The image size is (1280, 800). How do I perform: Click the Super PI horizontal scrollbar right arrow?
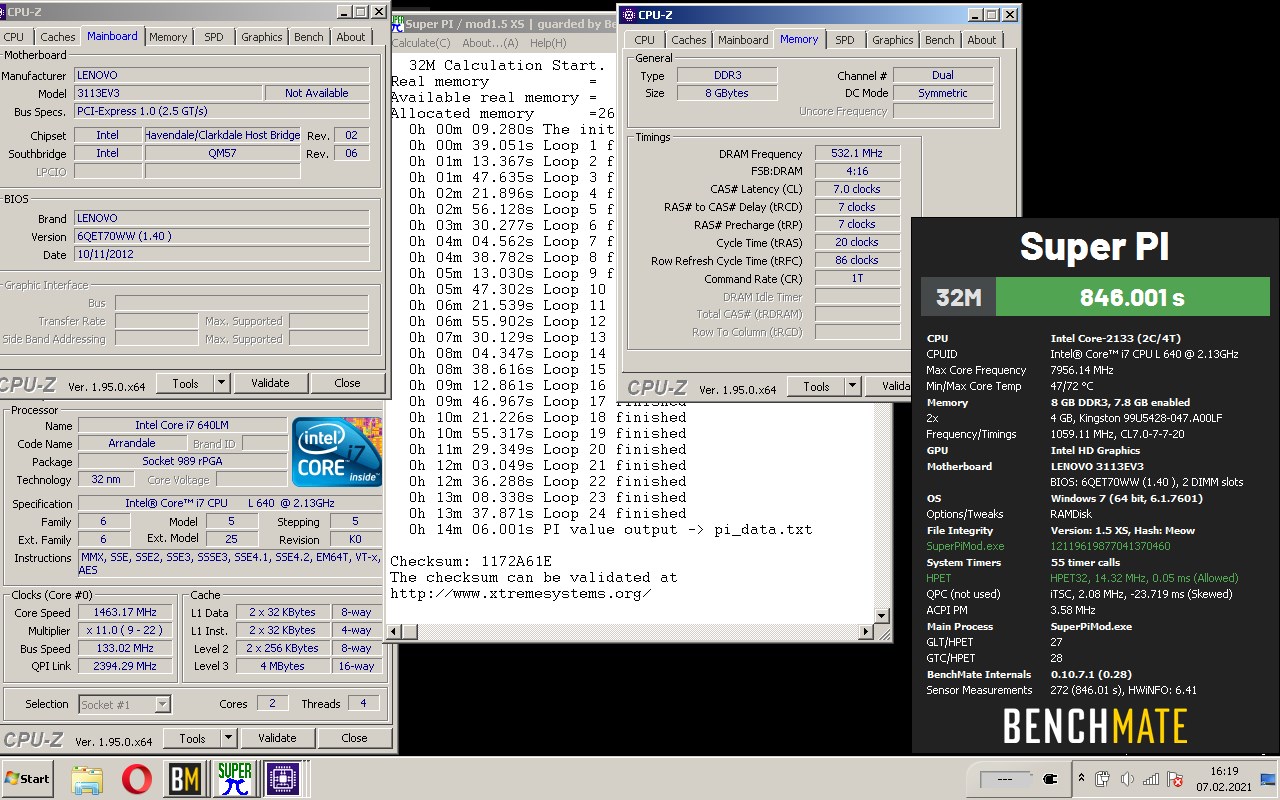coord(866,631)
